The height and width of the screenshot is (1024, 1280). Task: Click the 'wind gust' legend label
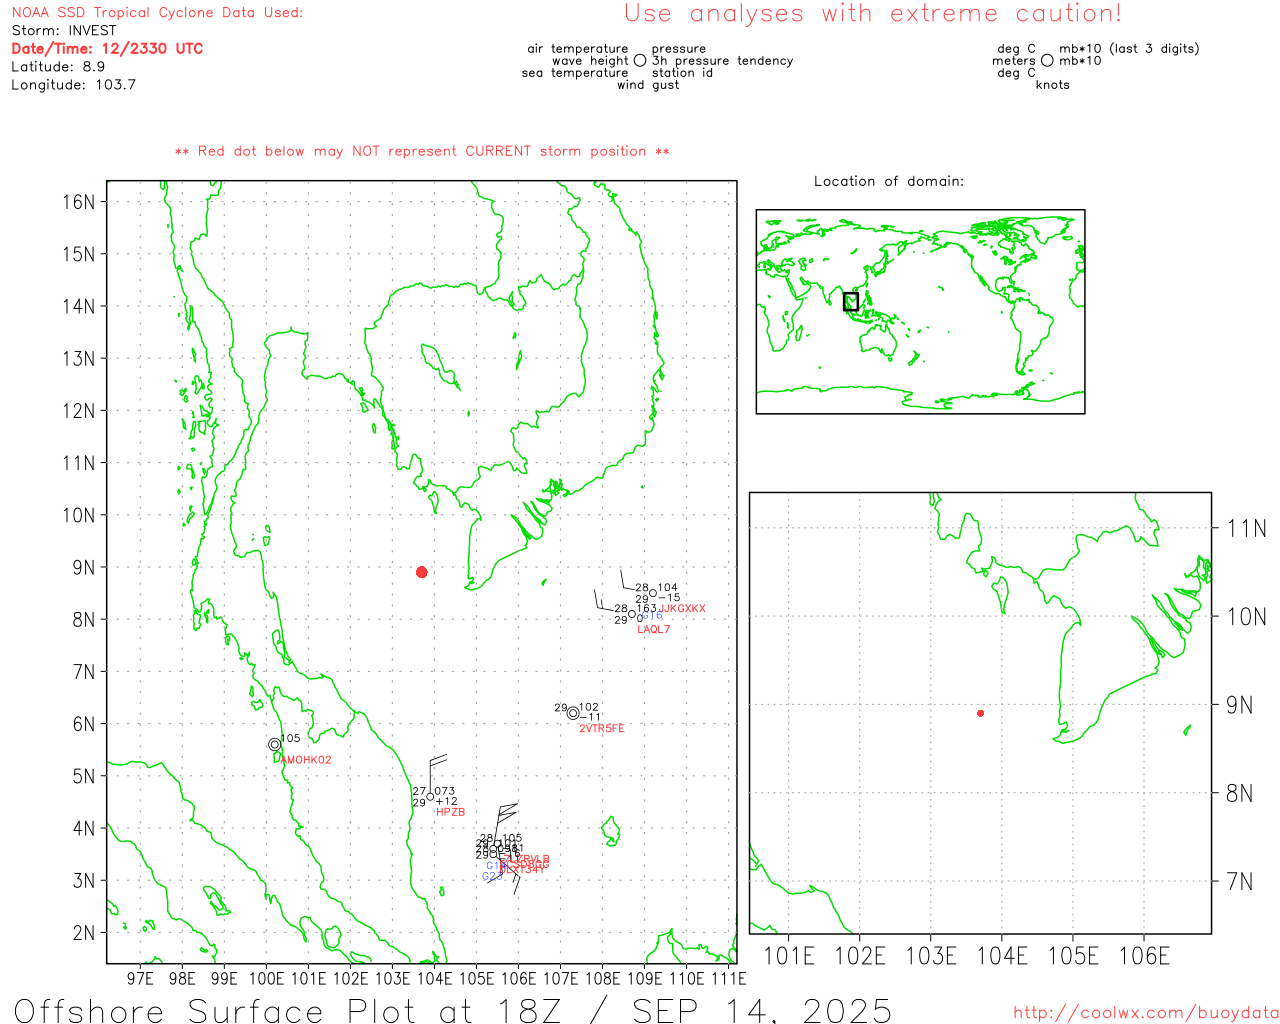pos(648,85)
